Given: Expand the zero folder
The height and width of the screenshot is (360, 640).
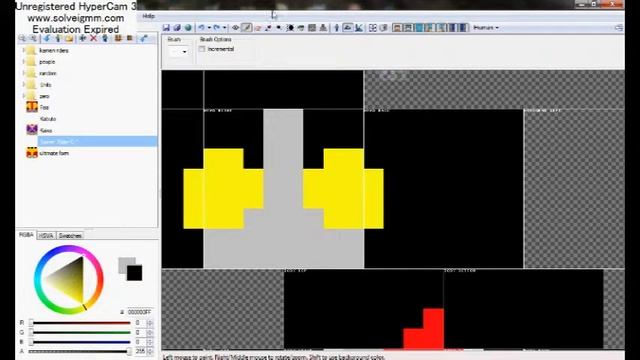Looking at the screenshot, I should (24, 96).
